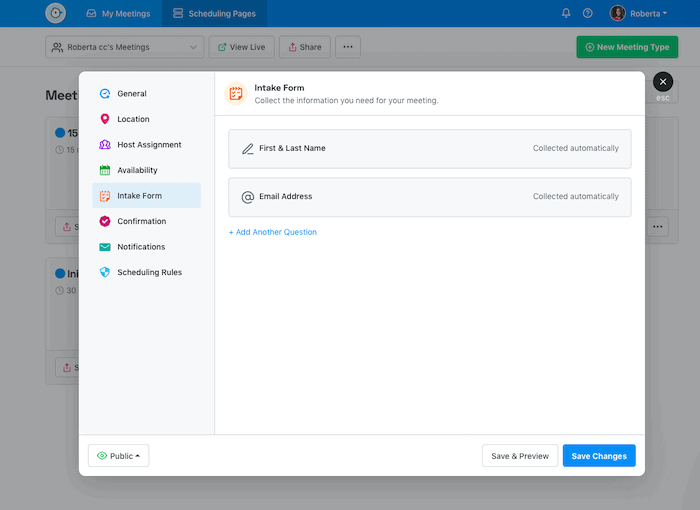Switch to My Meetings tab

coord(118,13)
